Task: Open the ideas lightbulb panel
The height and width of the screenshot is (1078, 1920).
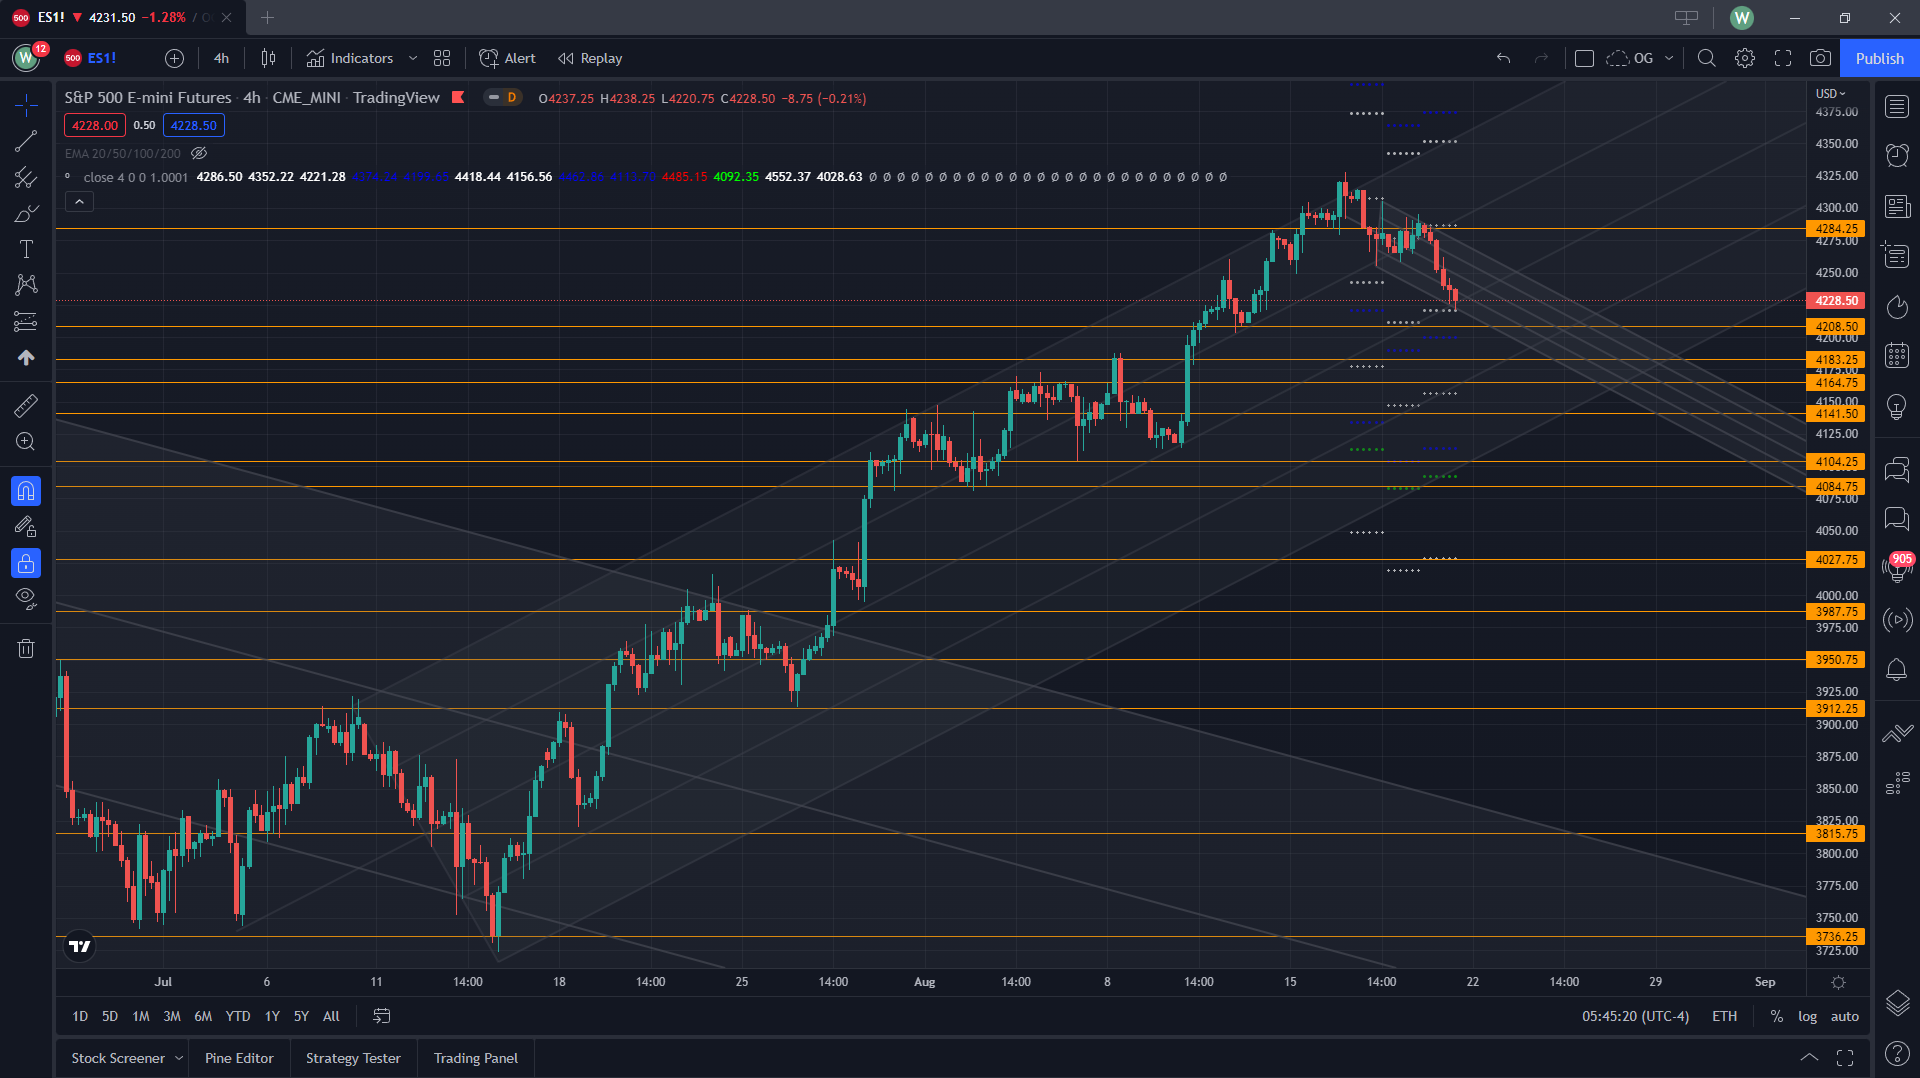Action: (x=1897, y=406)
